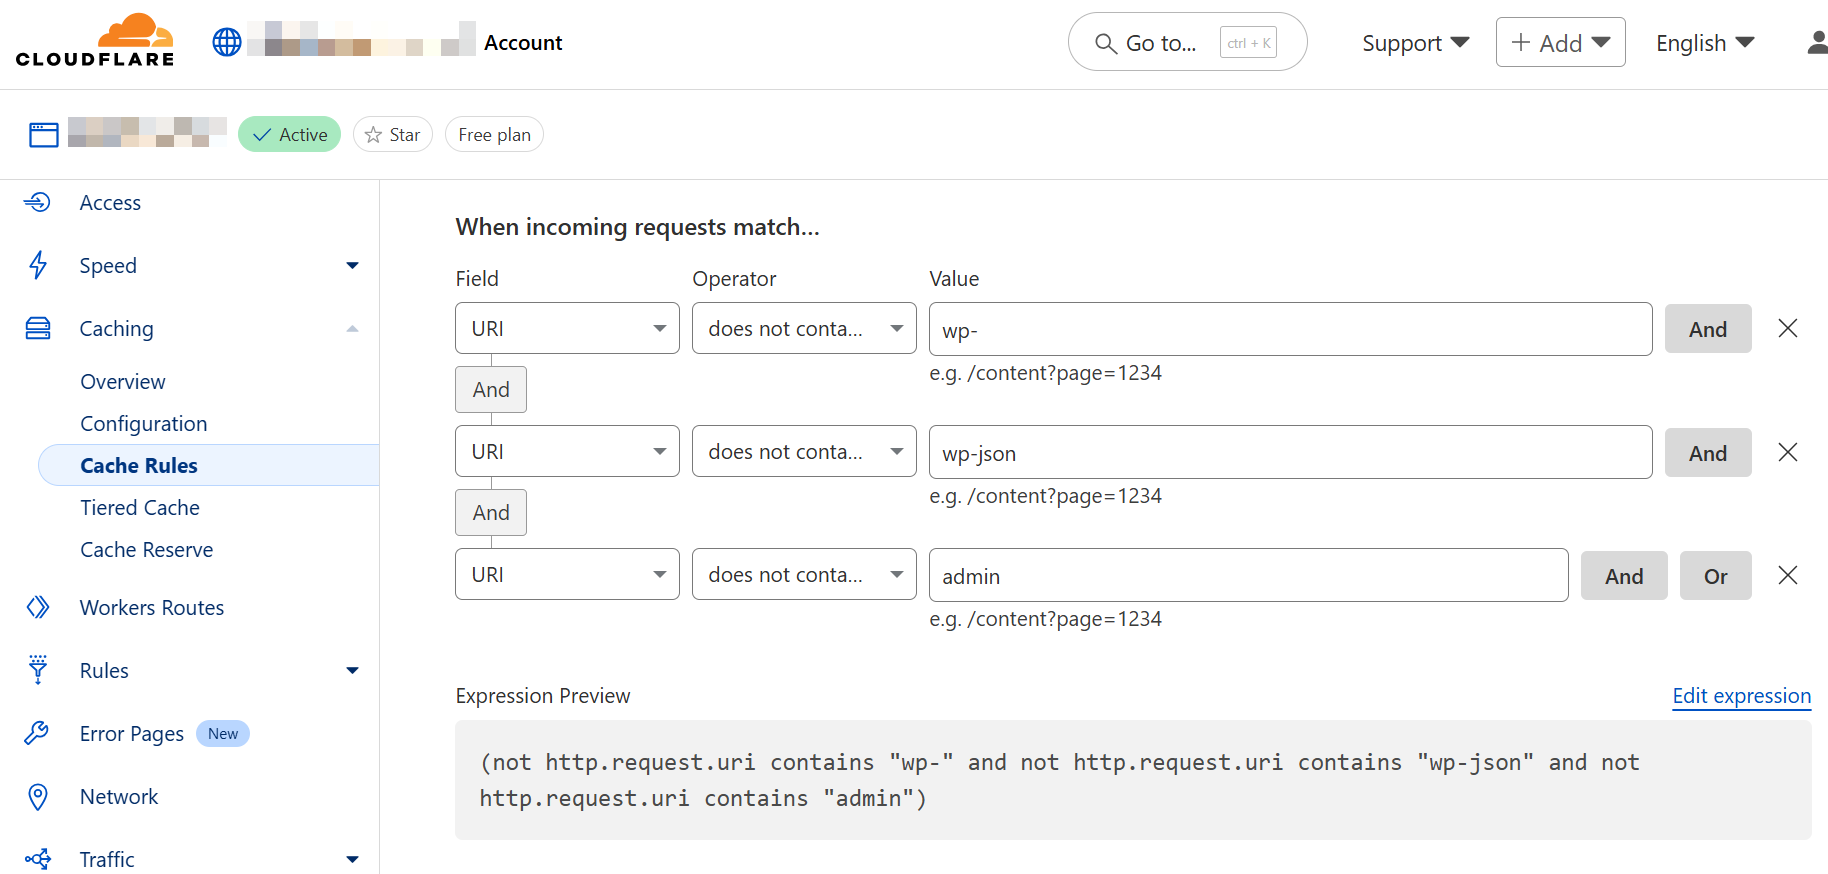Click Or button in admin row
Viewport: 1828px width, 874px height.
1716,576
